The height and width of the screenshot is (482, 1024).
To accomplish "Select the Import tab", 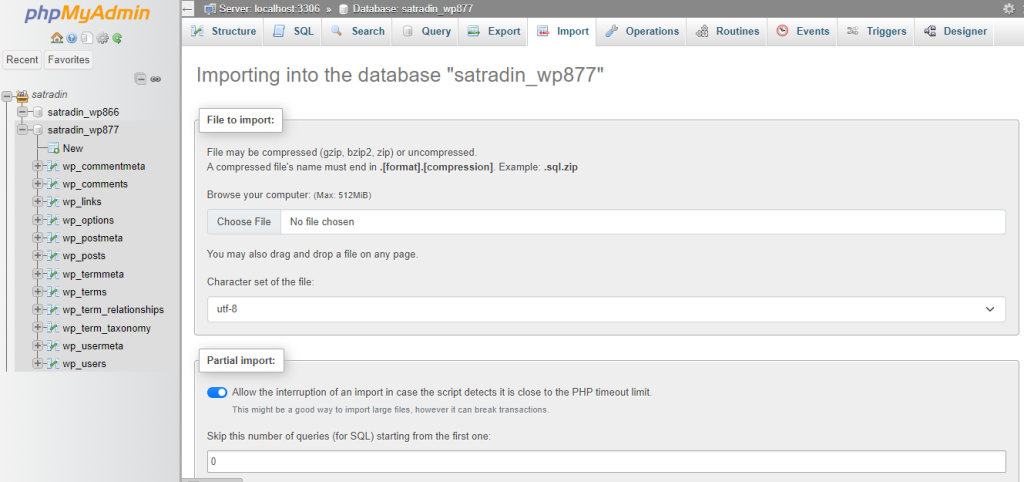I will [562, 31].
